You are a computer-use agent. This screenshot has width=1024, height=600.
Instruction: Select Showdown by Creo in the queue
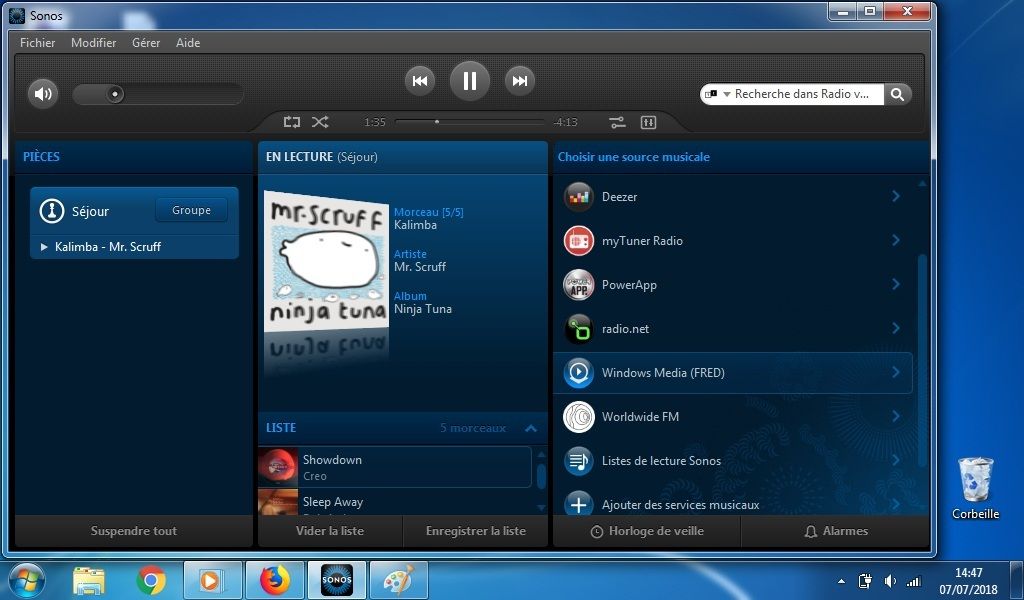pyautogui.click(x=395, y=467)
